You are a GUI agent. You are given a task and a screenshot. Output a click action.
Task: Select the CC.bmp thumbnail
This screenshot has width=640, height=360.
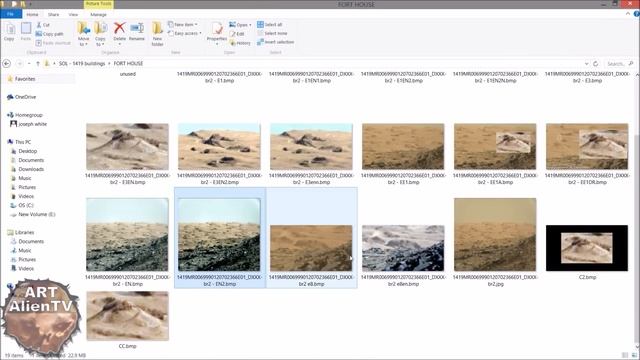(127, 316)
